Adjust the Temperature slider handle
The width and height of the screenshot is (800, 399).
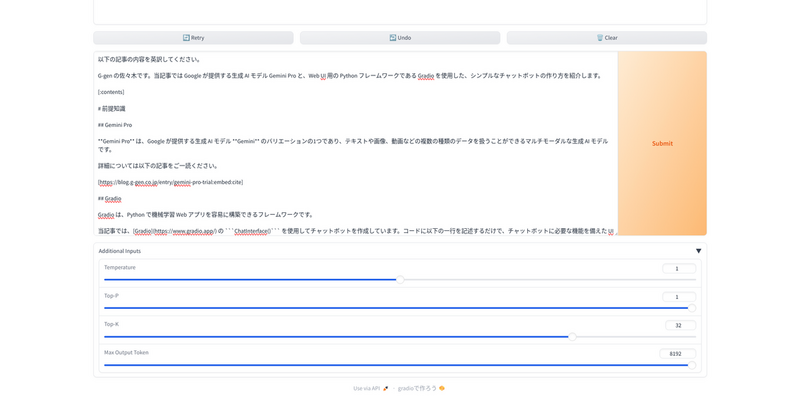pos(401,280)
